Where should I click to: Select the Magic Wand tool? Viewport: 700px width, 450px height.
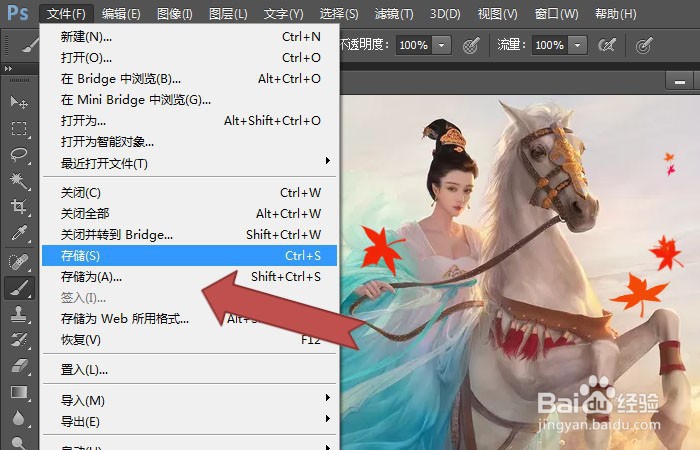[x=19, y=181]
